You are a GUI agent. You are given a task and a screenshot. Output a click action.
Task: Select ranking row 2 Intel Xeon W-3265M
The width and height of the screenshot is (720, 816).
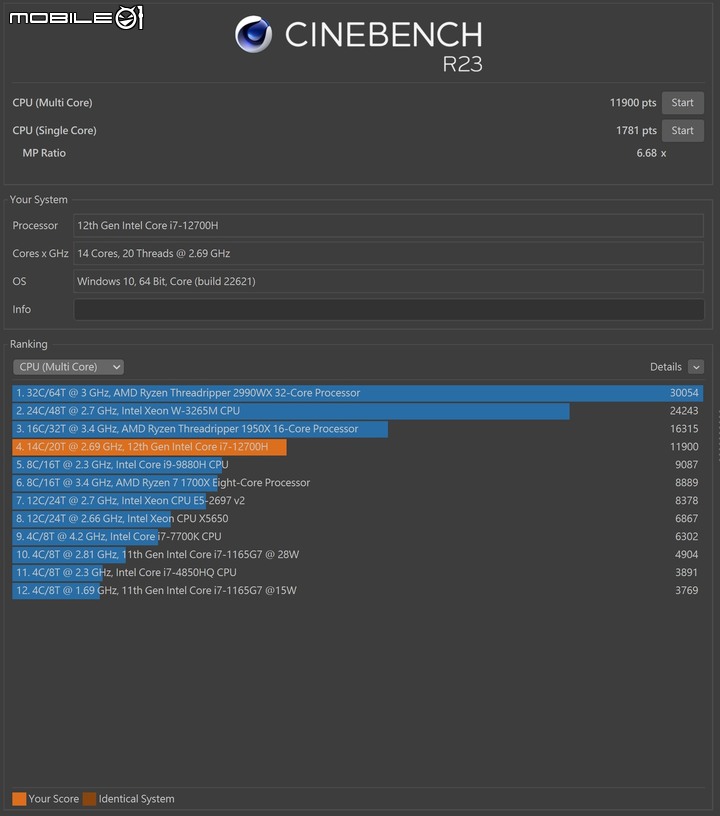click(357, 411)
